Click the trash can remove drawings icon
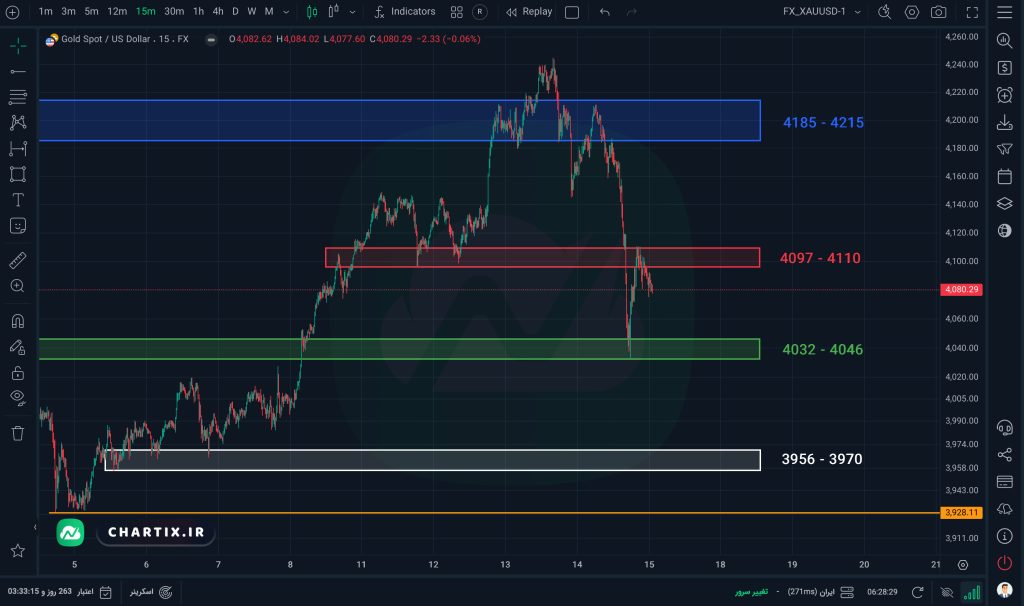1024x606 pixels. click(x=17, y=432)
